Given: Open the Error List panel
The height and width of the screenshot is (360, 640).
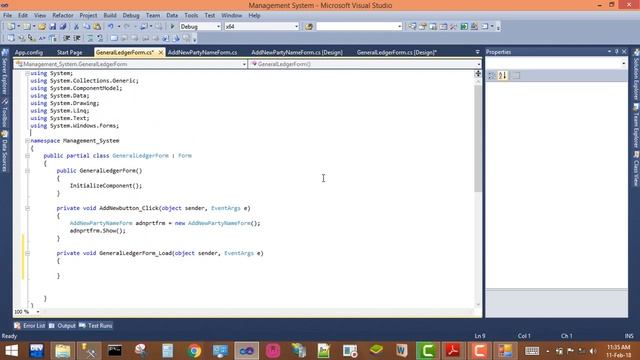Looking at the screenshot, I should [29, 326].
